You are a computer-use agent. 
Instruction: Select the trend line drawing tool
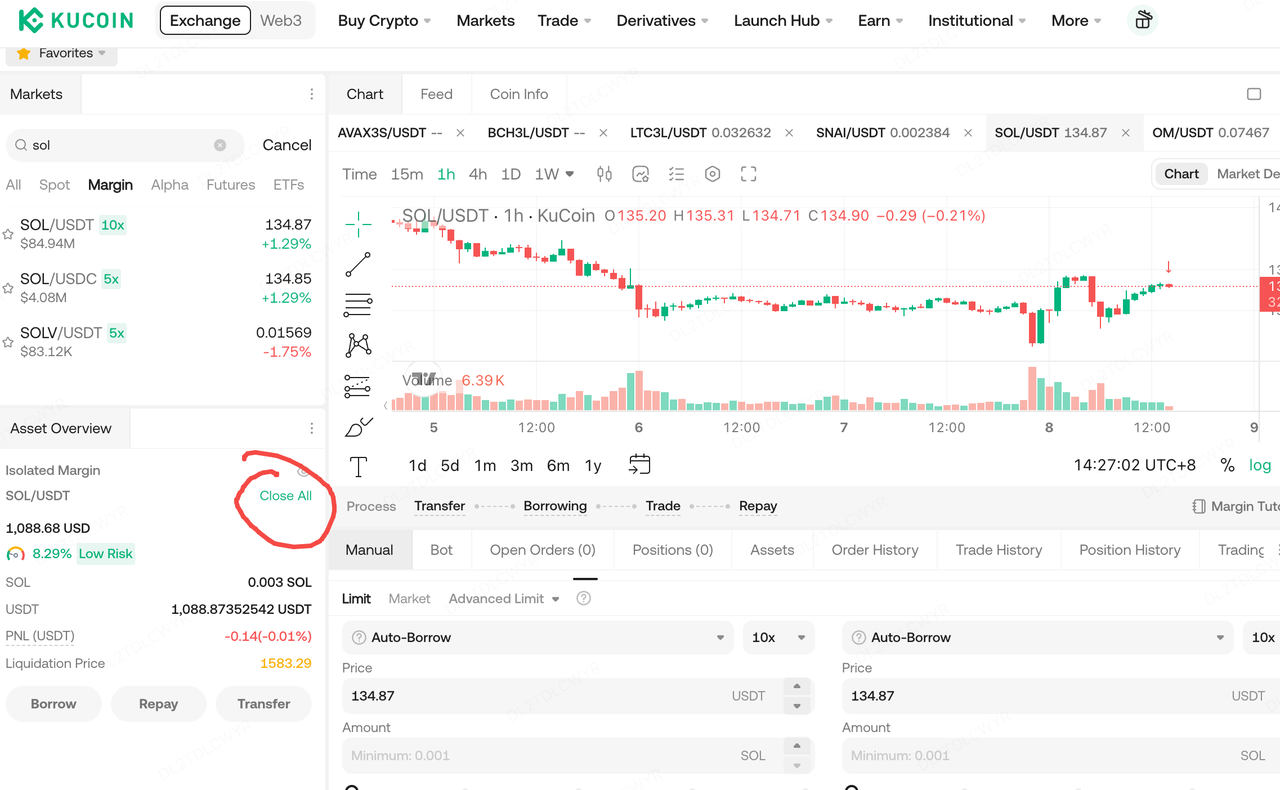(358, 264)
